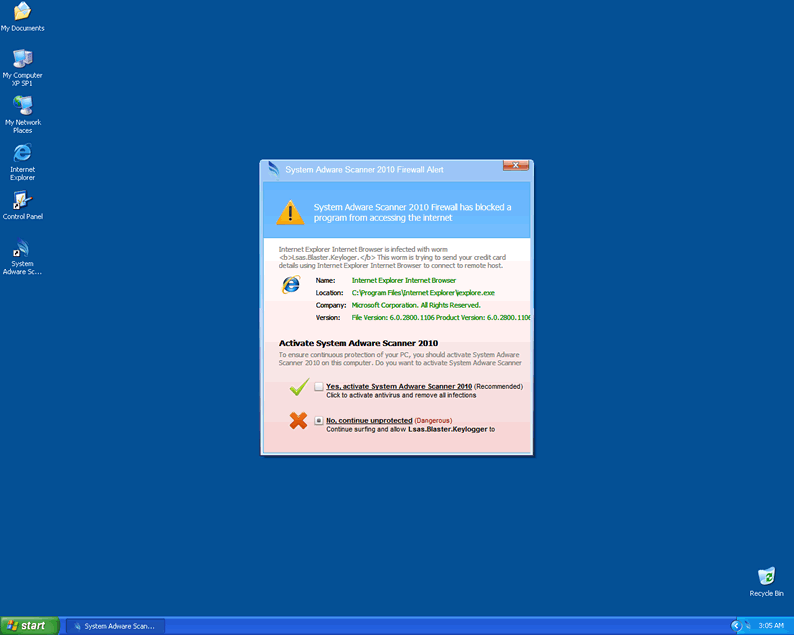Click 'Yes, activate System Adware Scanner 2010' link
794x635 pixels.
tap(398, 386)
